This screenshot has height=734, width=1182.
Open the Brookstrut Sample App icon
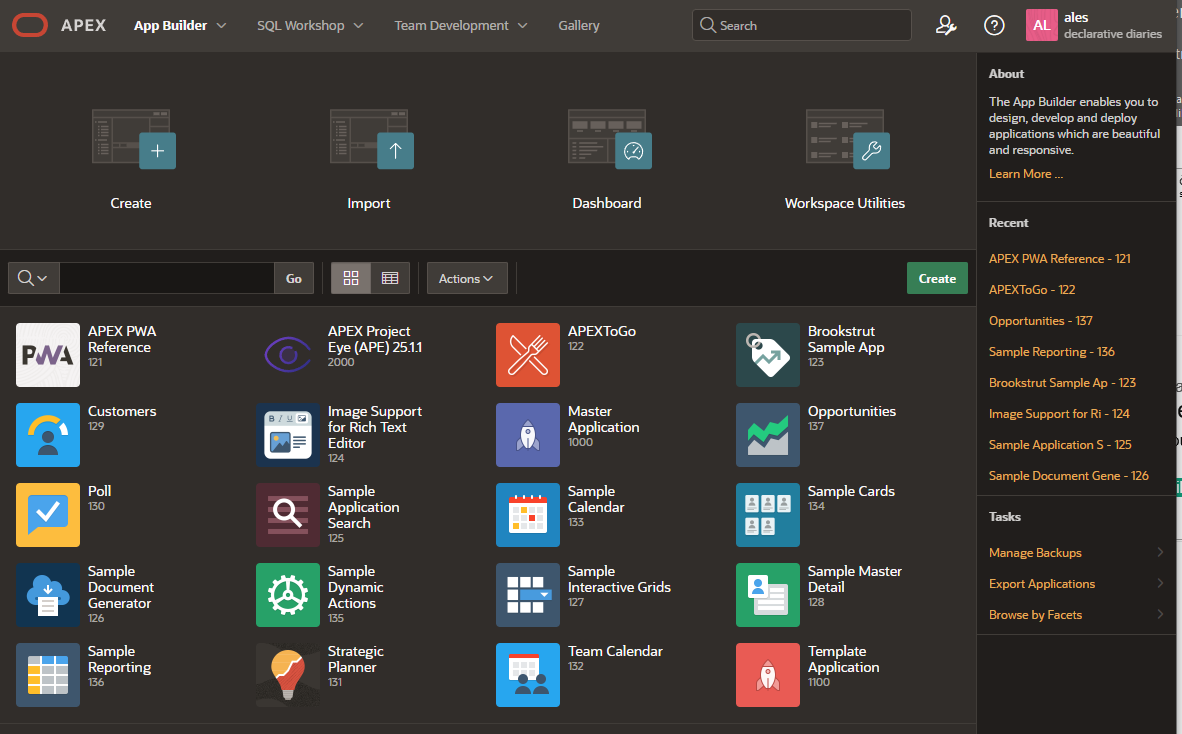click(767, 355)
